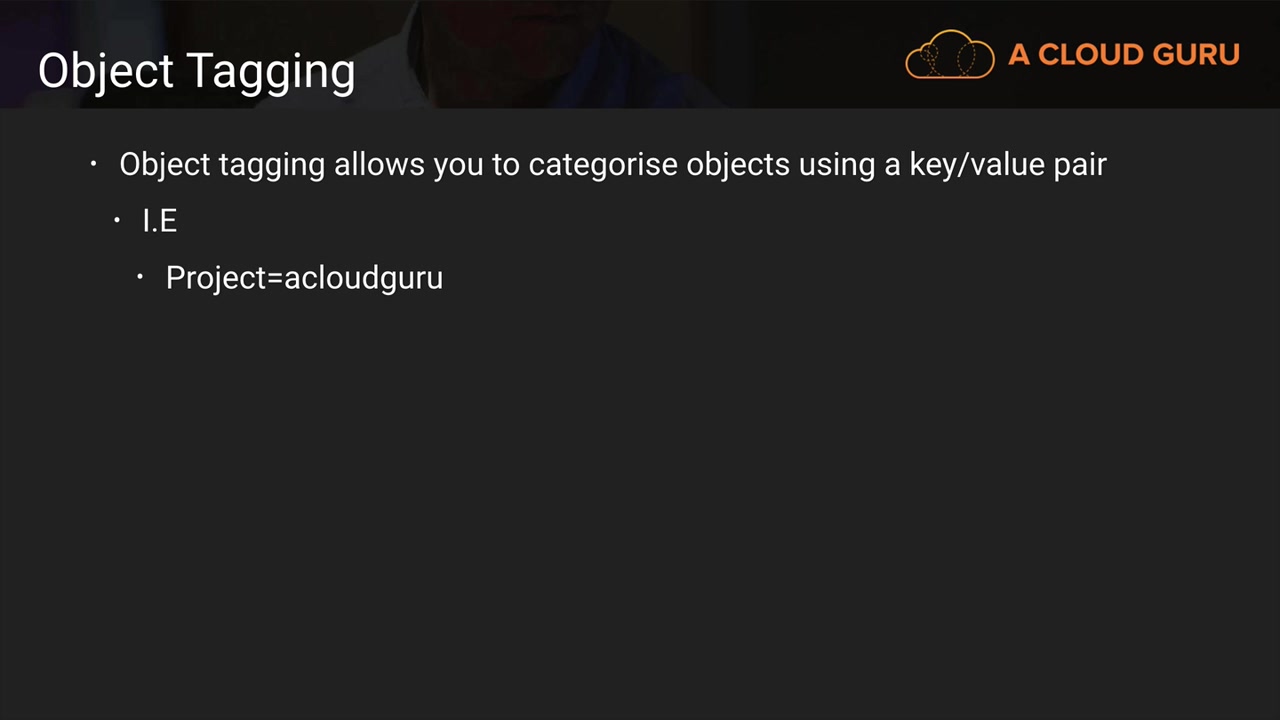Click the word "allows" in first bullet

click(x=379, y=164)
